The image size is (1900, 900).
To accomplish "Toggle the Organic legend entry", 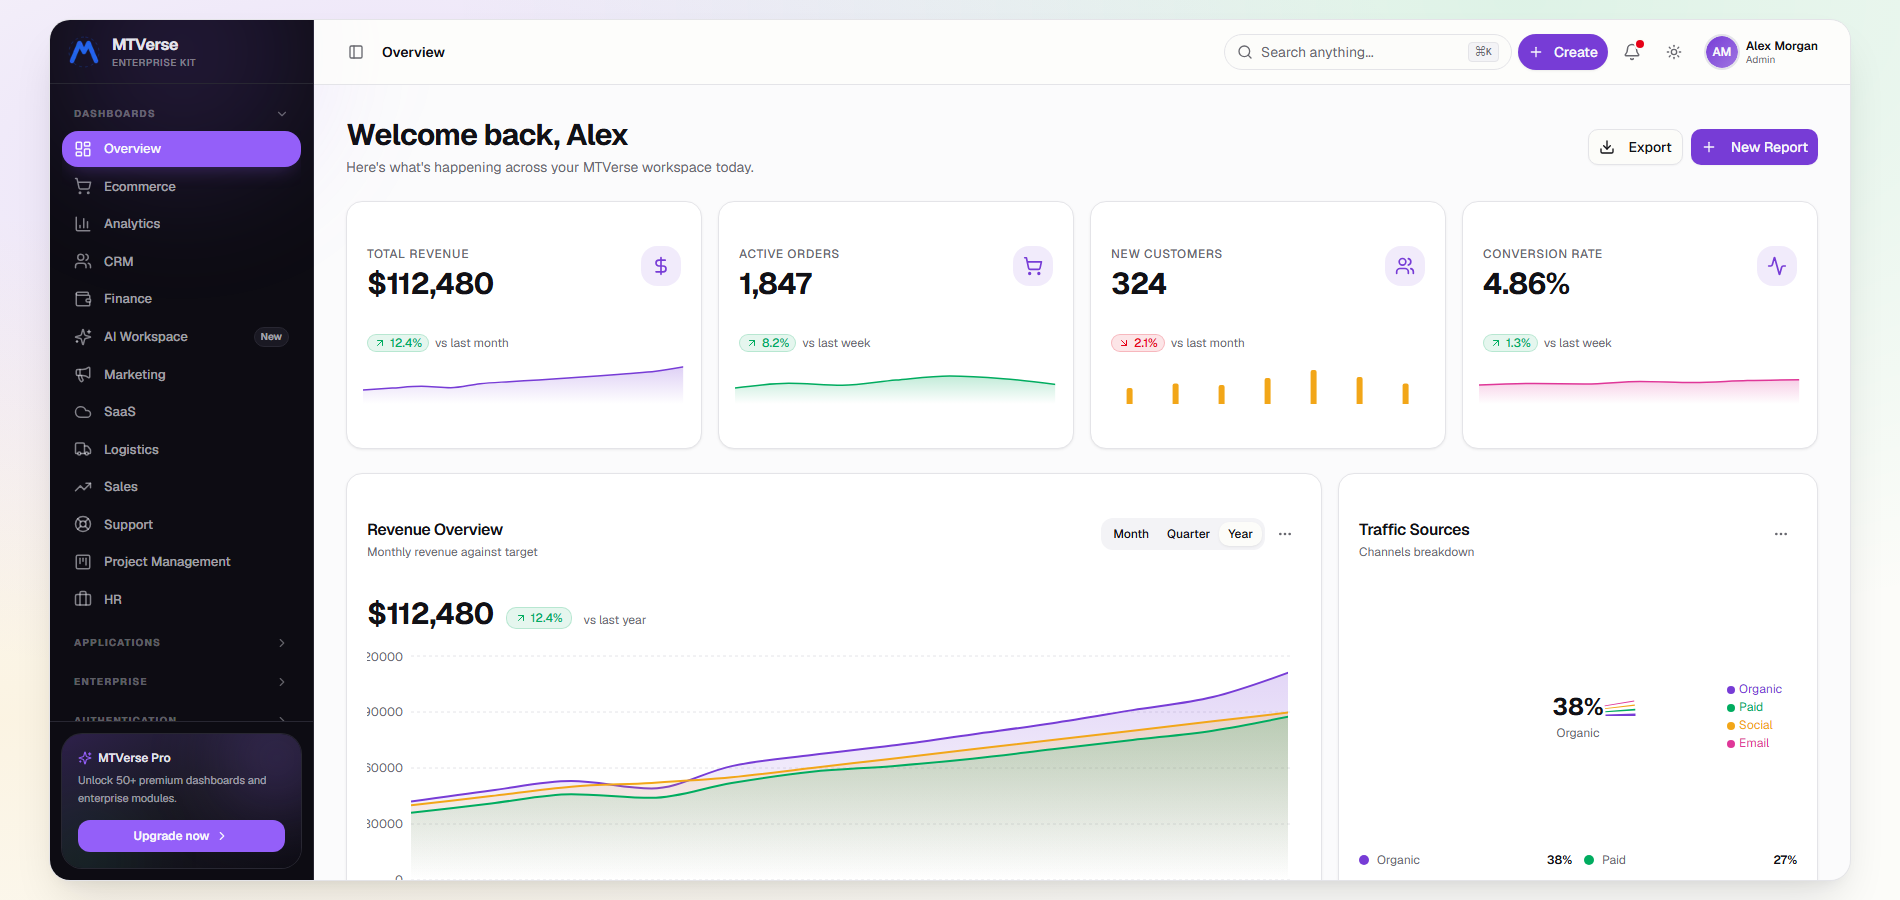I will pos(1754,689).
